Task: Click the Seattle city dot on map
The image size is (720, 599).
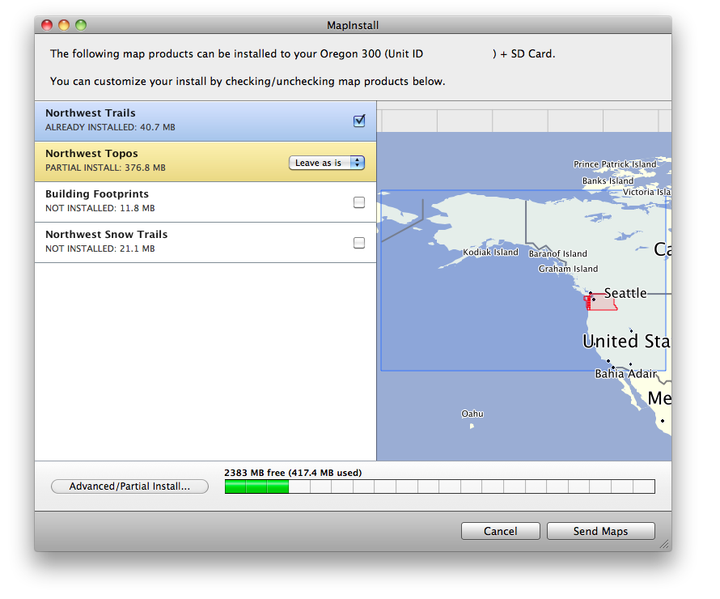Action: point(593,297)
